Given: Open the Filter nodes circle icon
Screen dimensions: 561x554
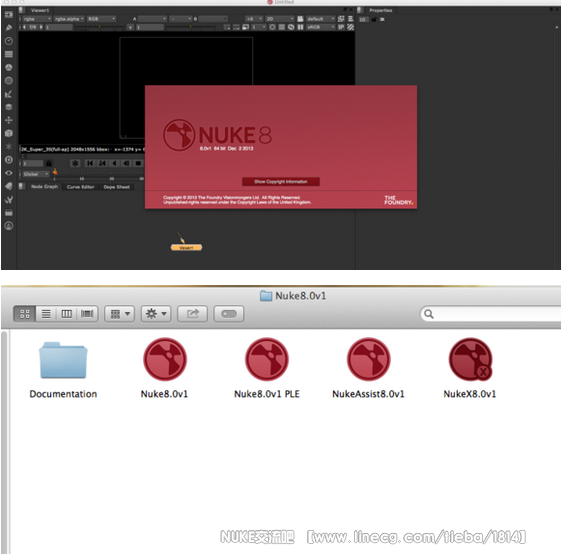Looking at the screenshot, I should [x=9, y=81].
